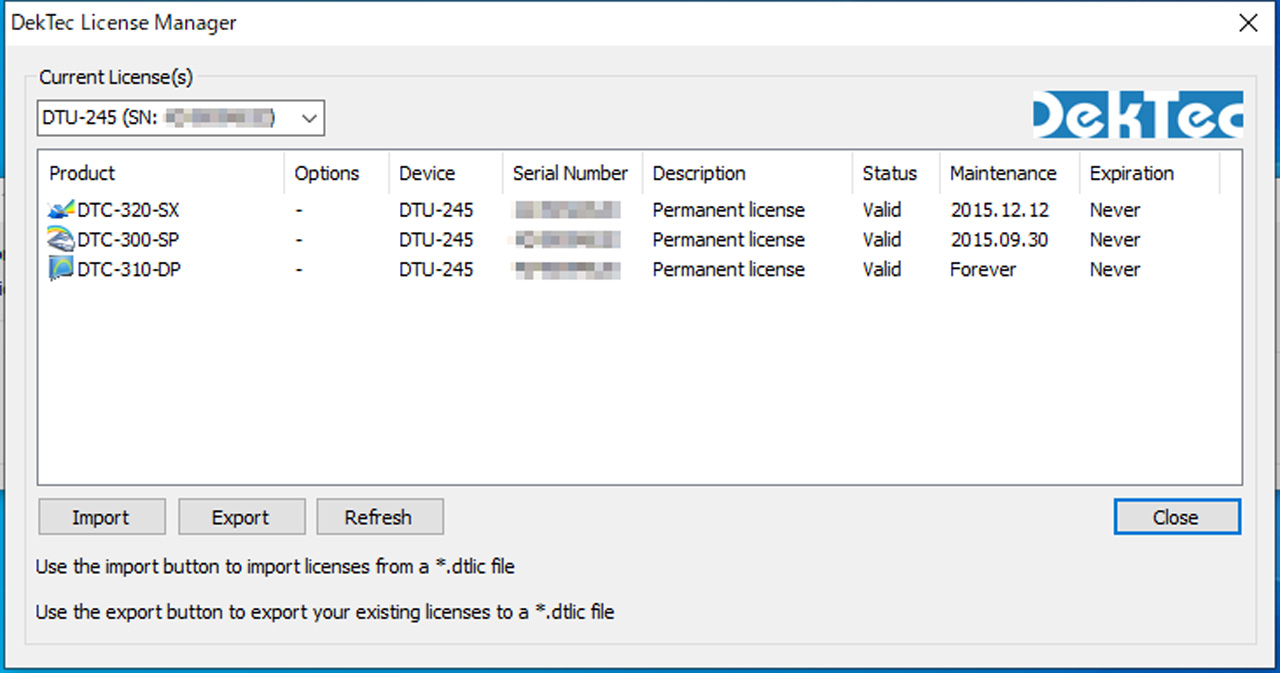Click the Close button at bottom right
The width and height of the screenshot is (1280, 673).
coord(1177,517)
